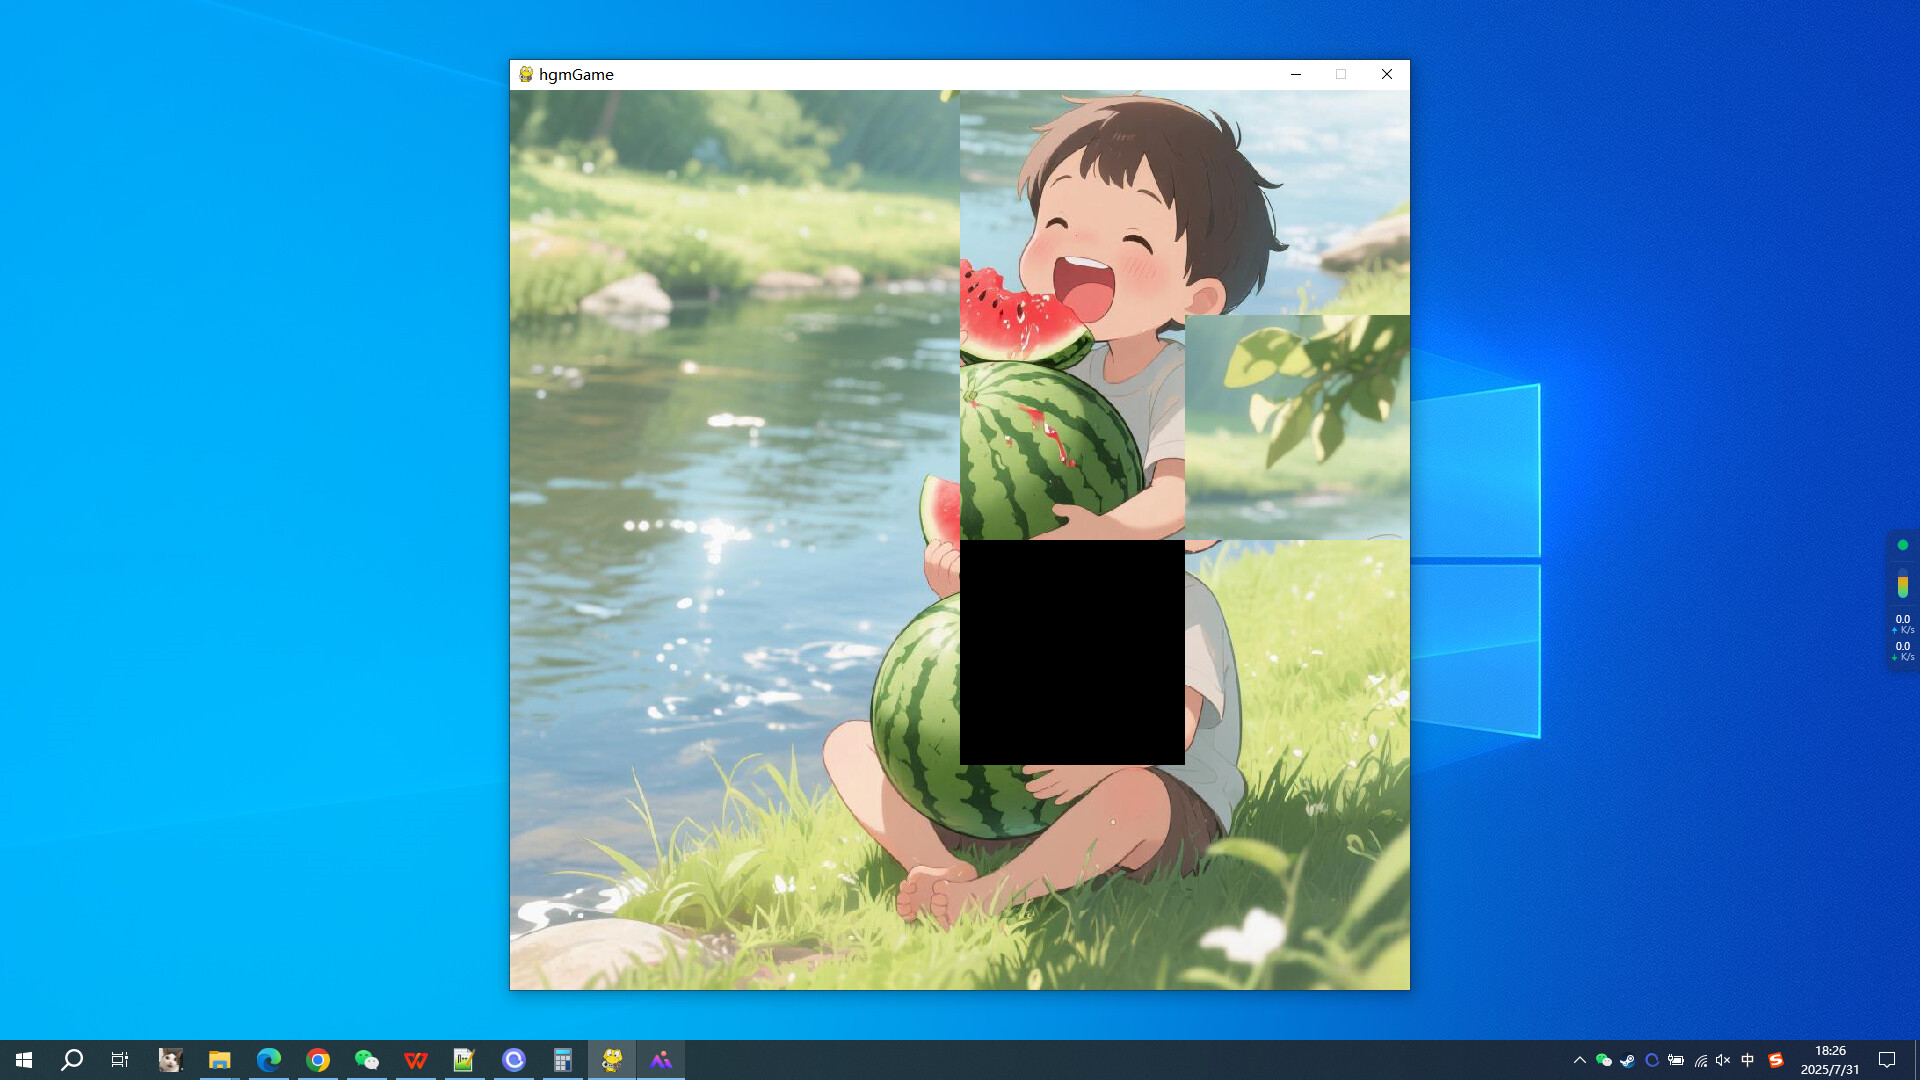Click the Search icon on the taskbar
Image resolution: width=1920 pixels, height=1080 pixels.
[71, 1061]
